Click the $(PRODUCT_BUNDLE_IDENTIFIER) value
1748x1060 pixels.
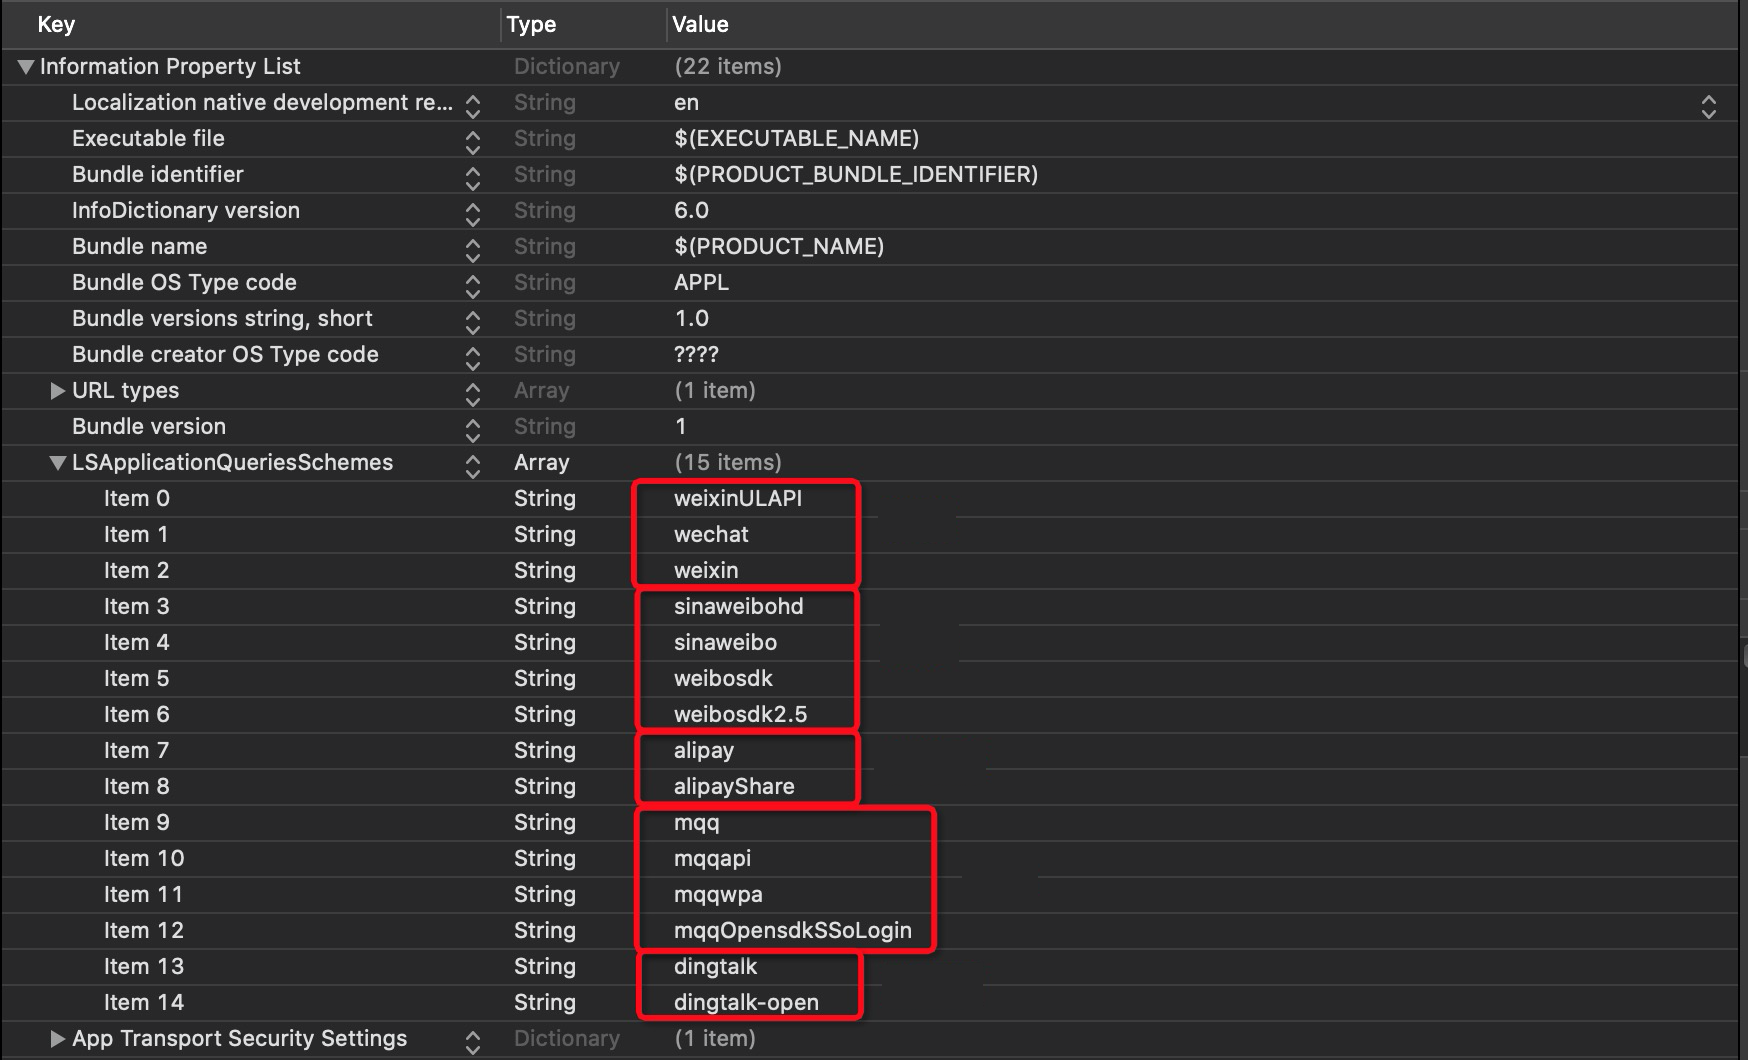coord(856,175)
